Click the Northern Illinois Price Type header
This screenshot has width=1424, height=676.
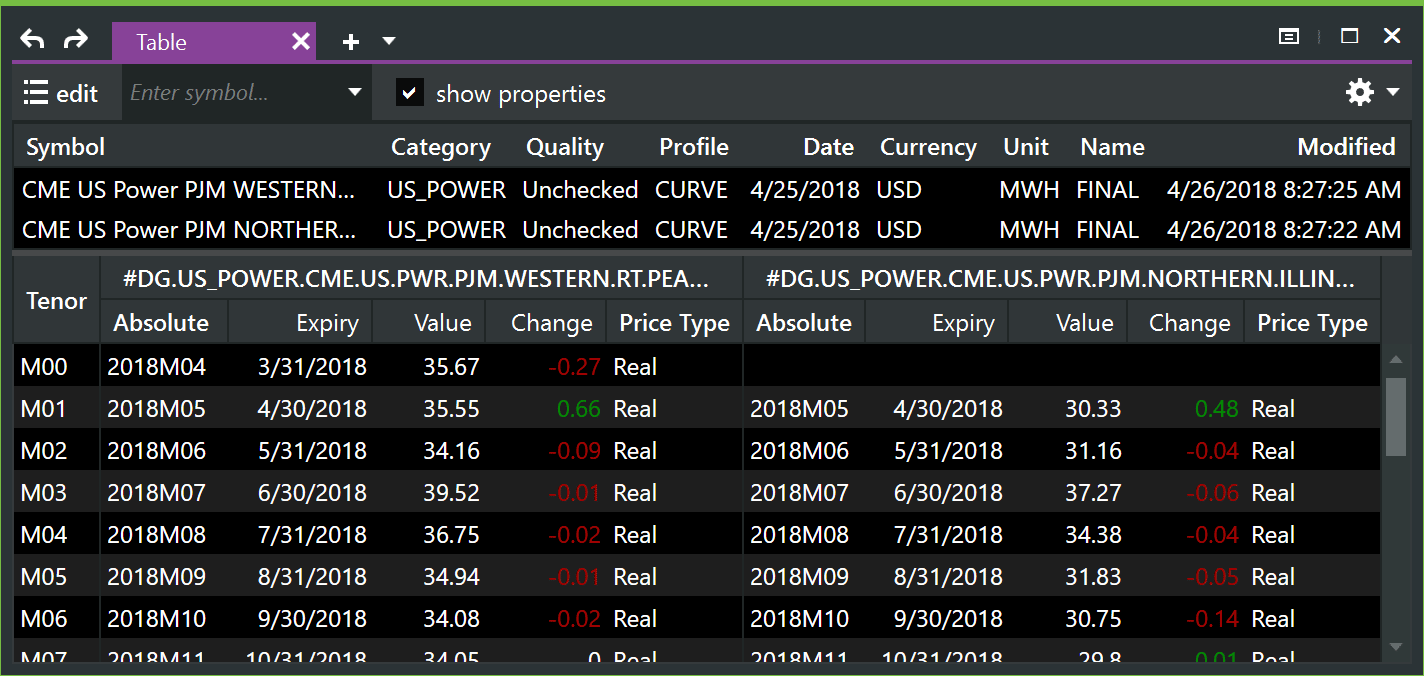click(1312, 323)
